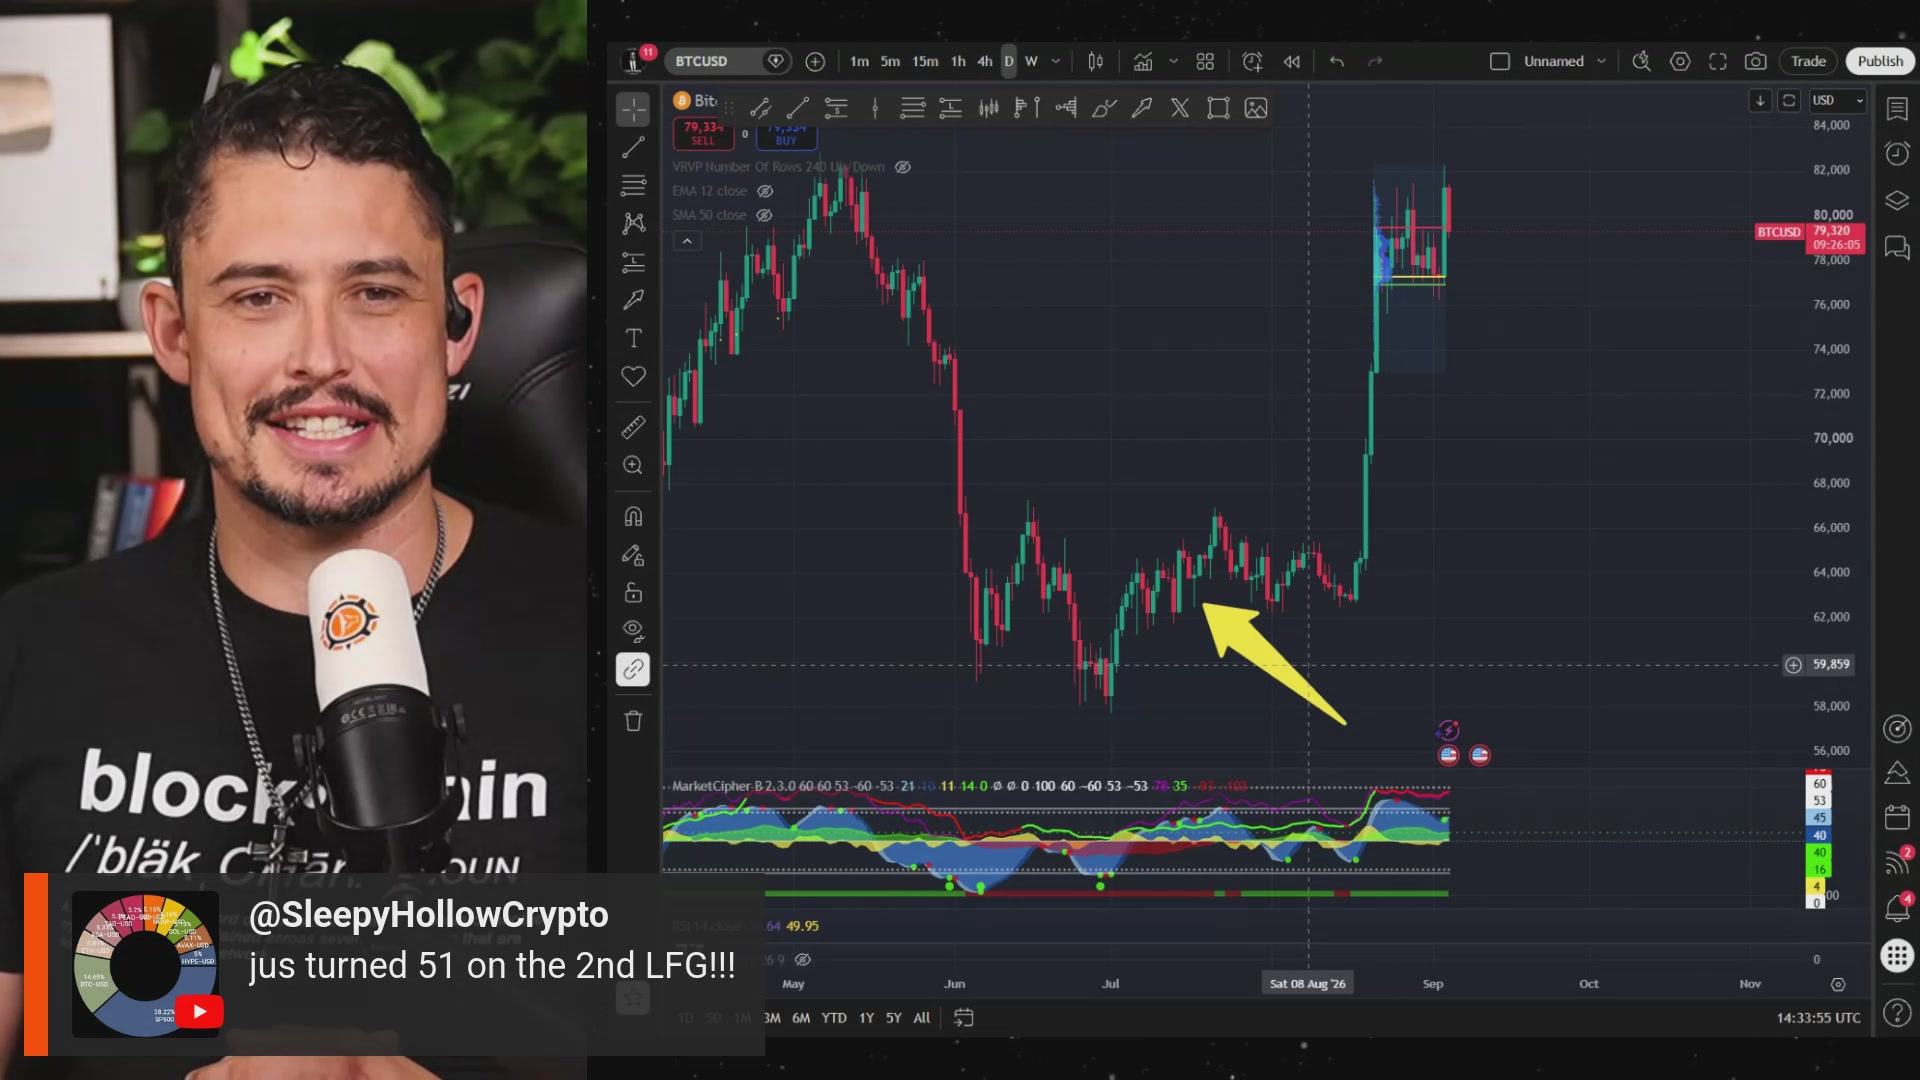Pick the X post tool in floating toolbar
This screenshot has width=1920, height=1080.
click(1180, 109)
